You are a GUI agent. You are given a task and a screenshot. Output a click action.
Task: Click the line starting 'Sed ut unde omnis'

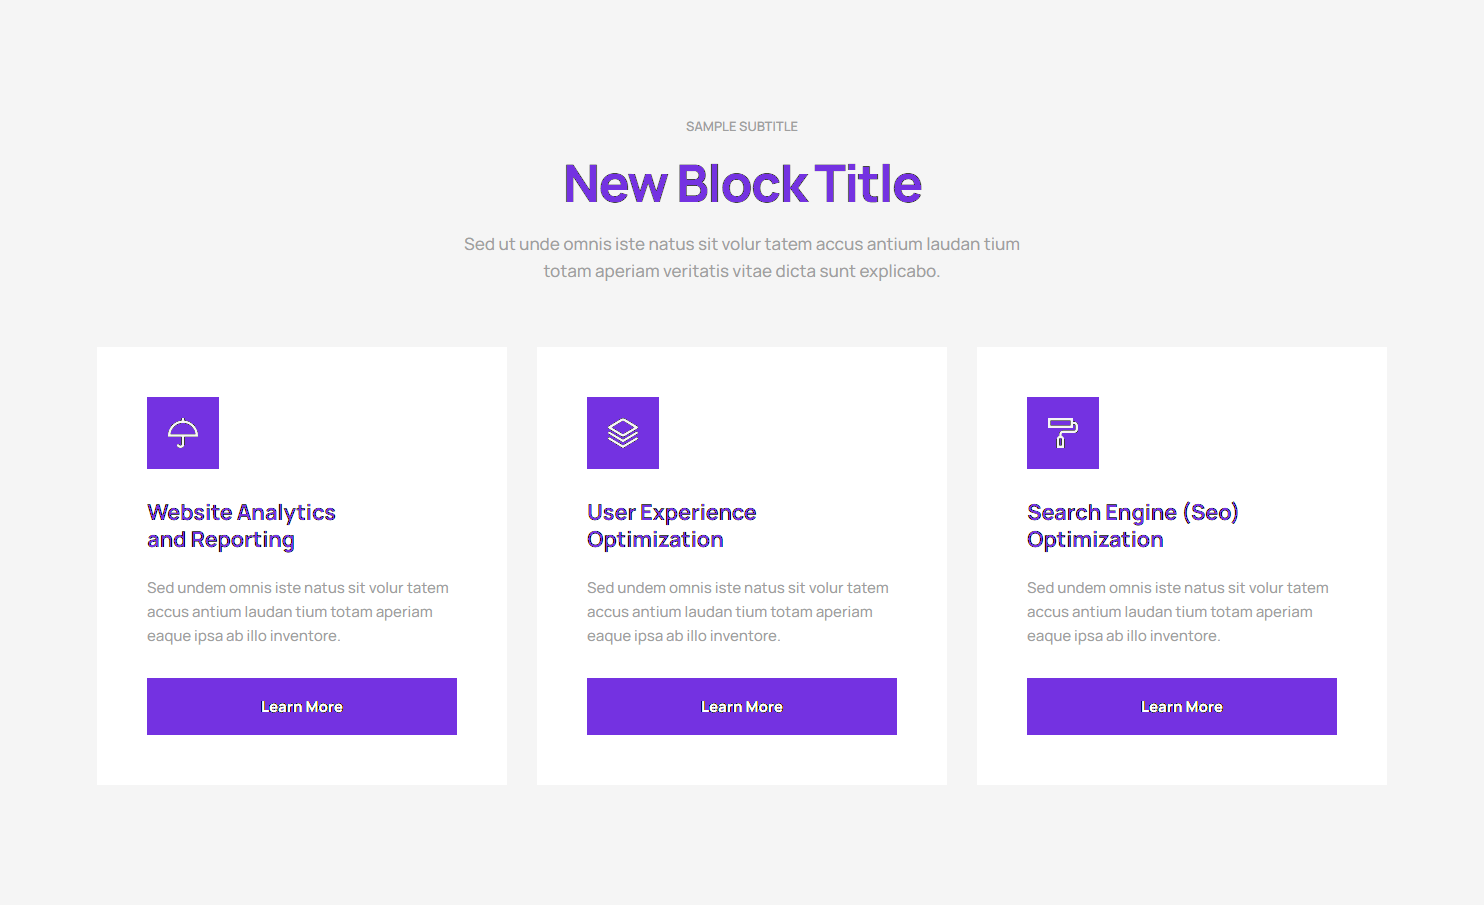741,244
